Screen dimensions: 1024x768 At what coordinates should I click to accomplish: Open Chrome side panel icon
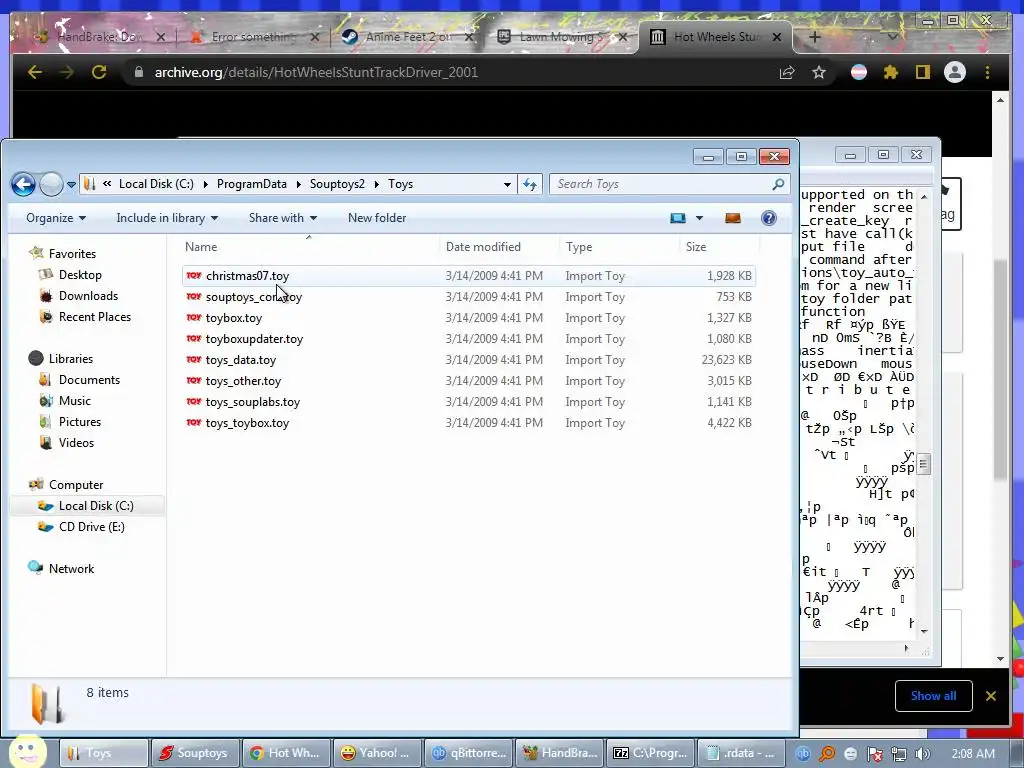(922, 72)
